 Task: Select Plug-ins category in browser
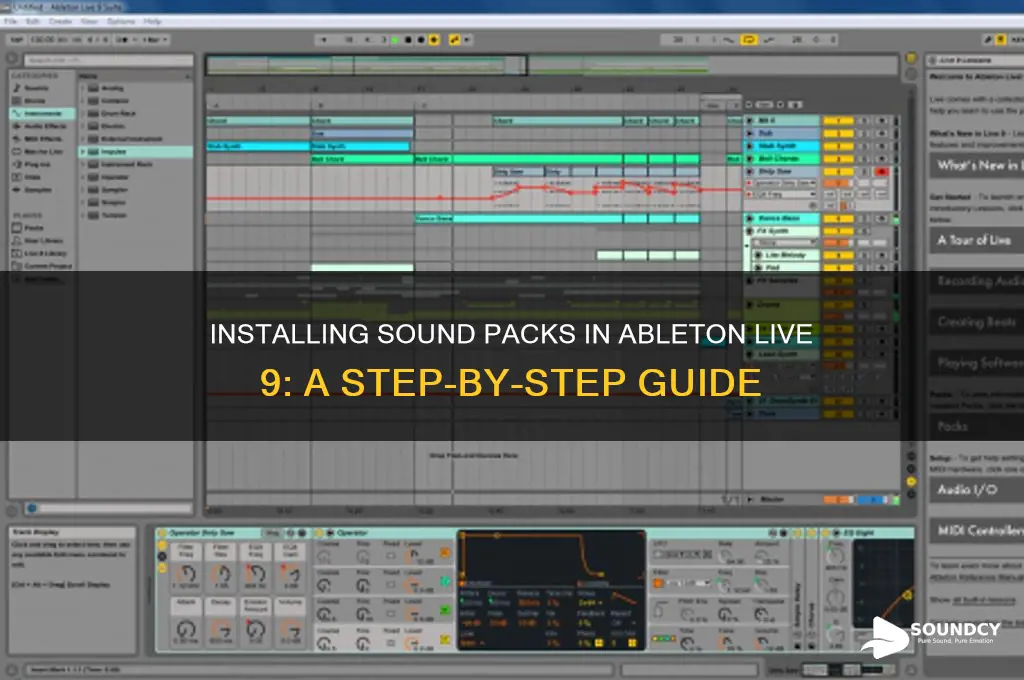37,164
